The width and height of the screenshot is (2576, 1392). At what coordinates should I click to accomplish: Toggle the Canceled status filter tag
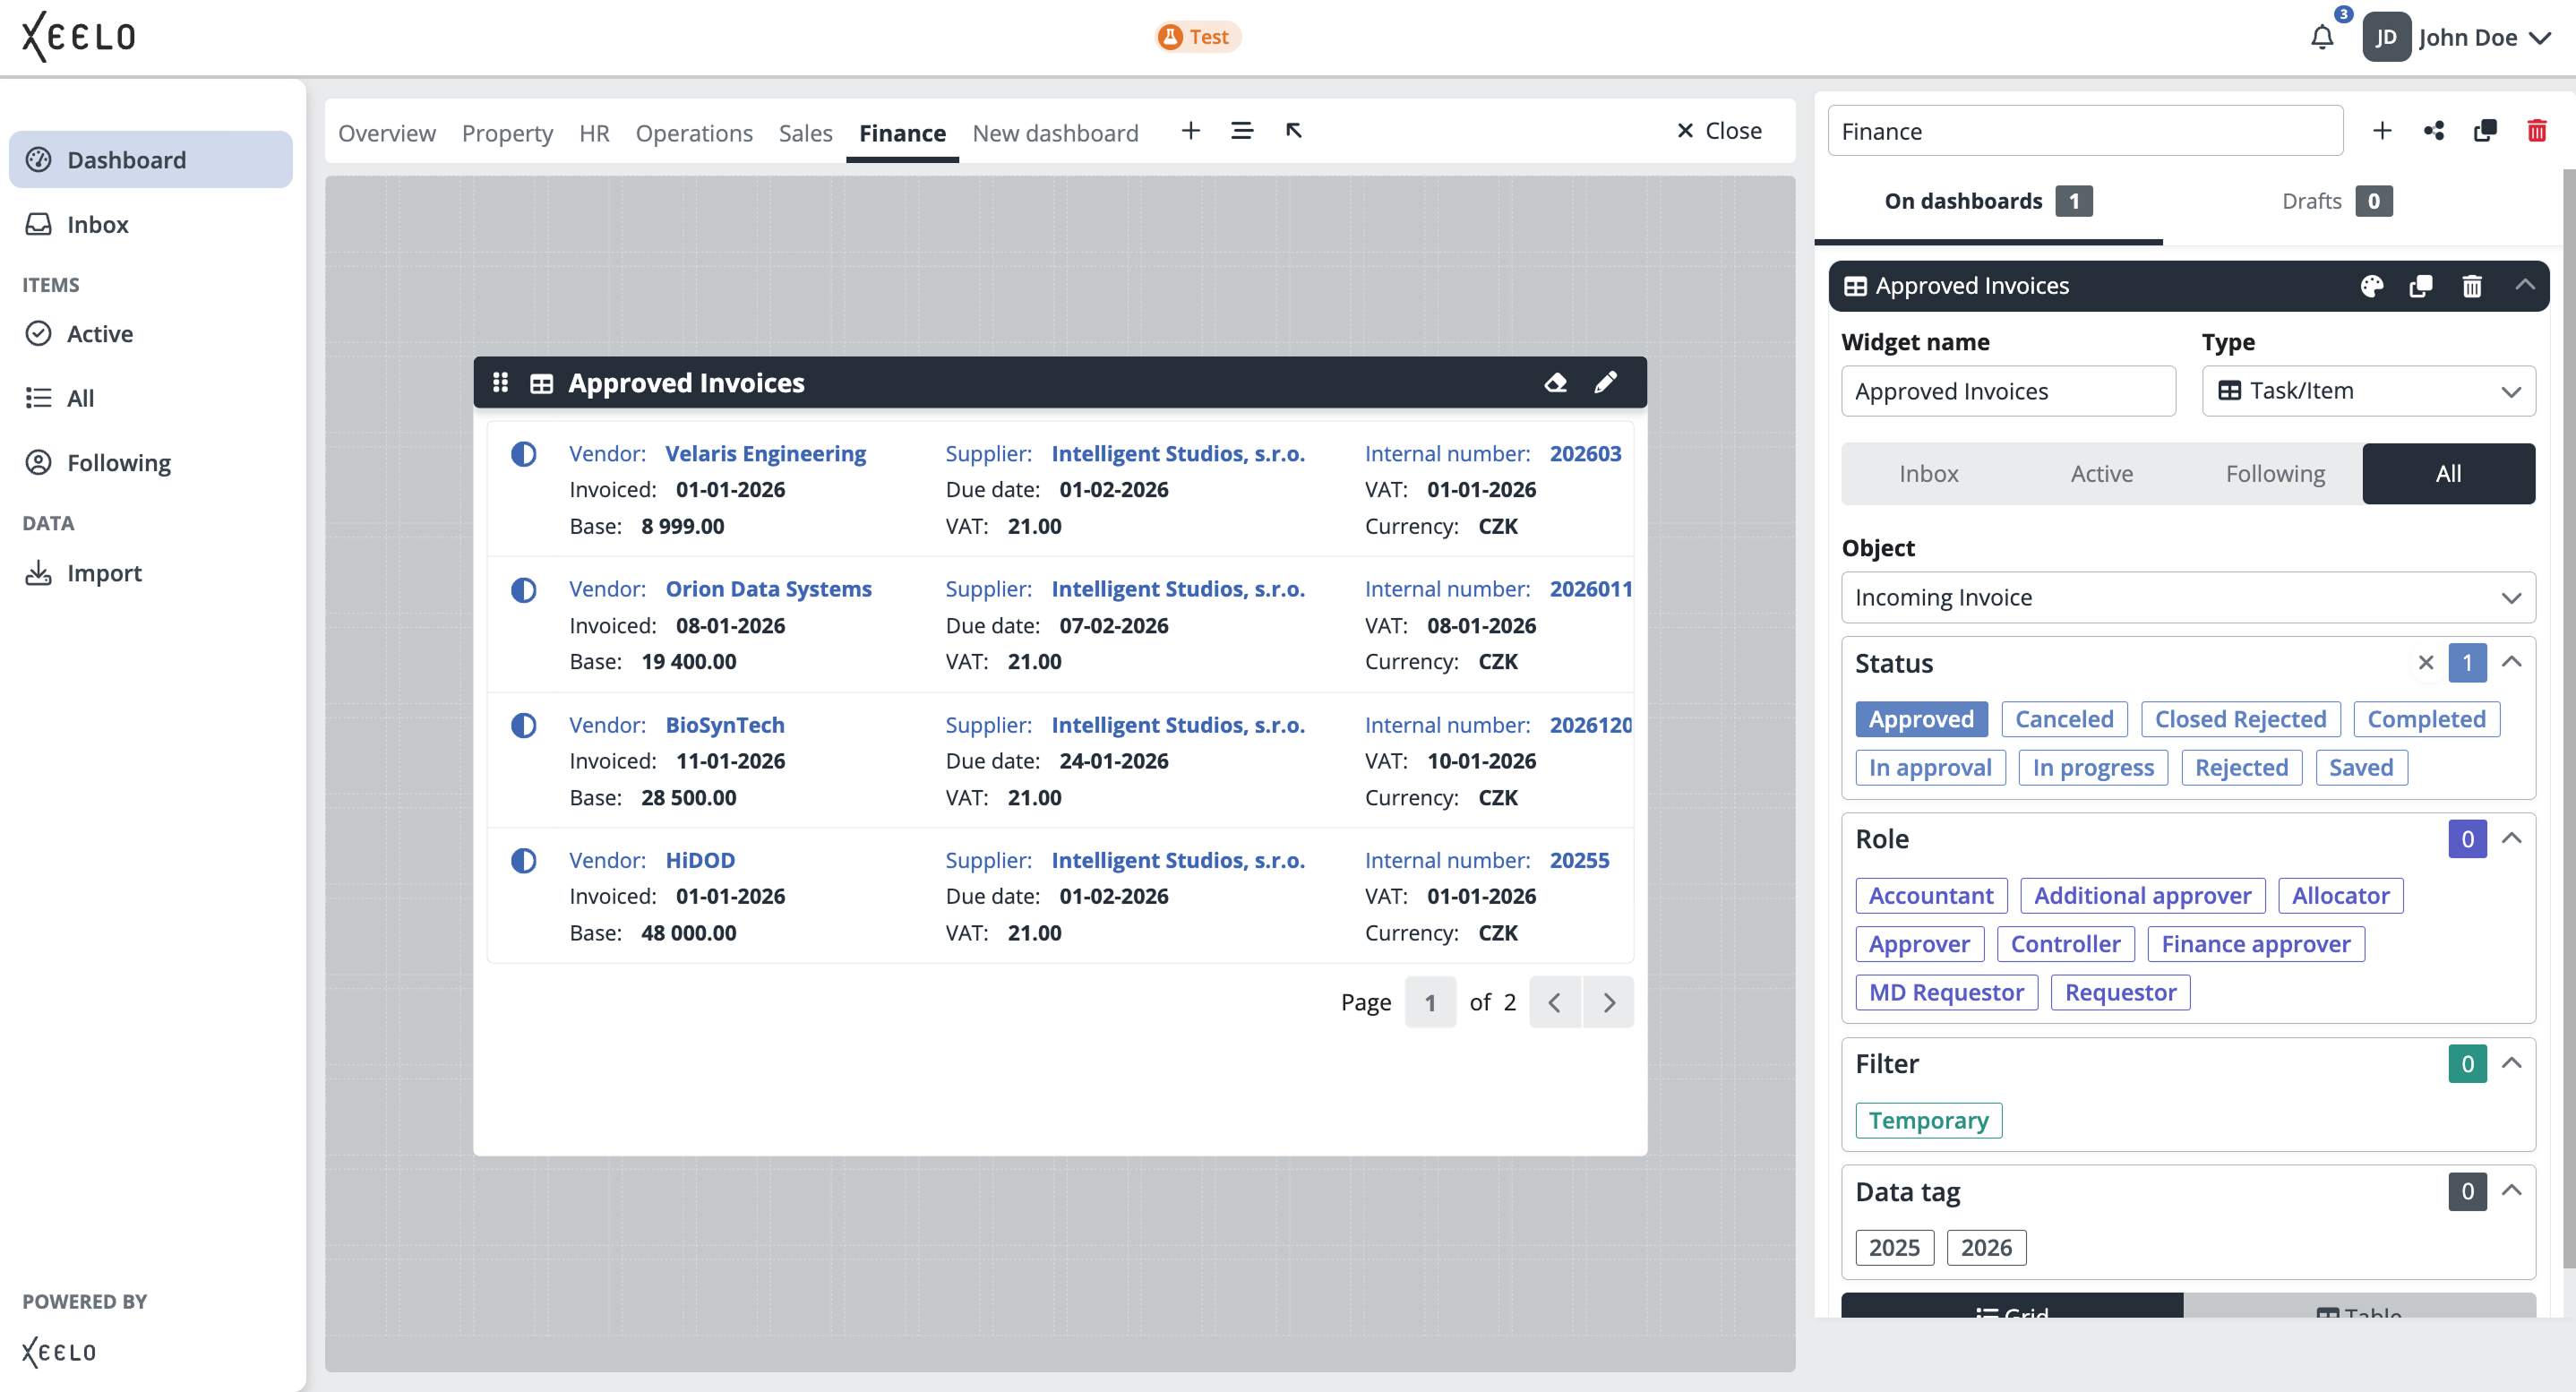tap(2063, 719)
